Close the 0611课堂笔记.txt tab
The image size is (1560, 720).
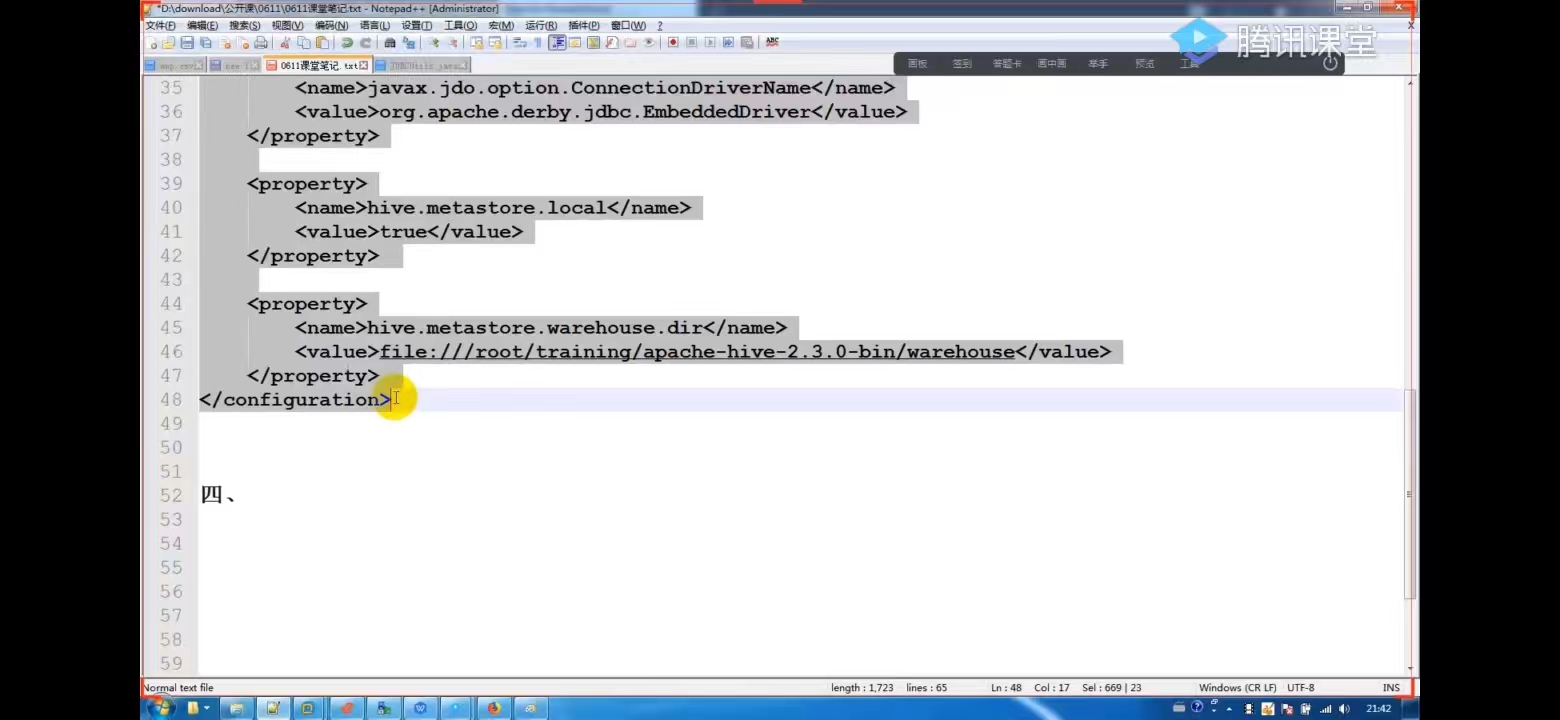364,66
